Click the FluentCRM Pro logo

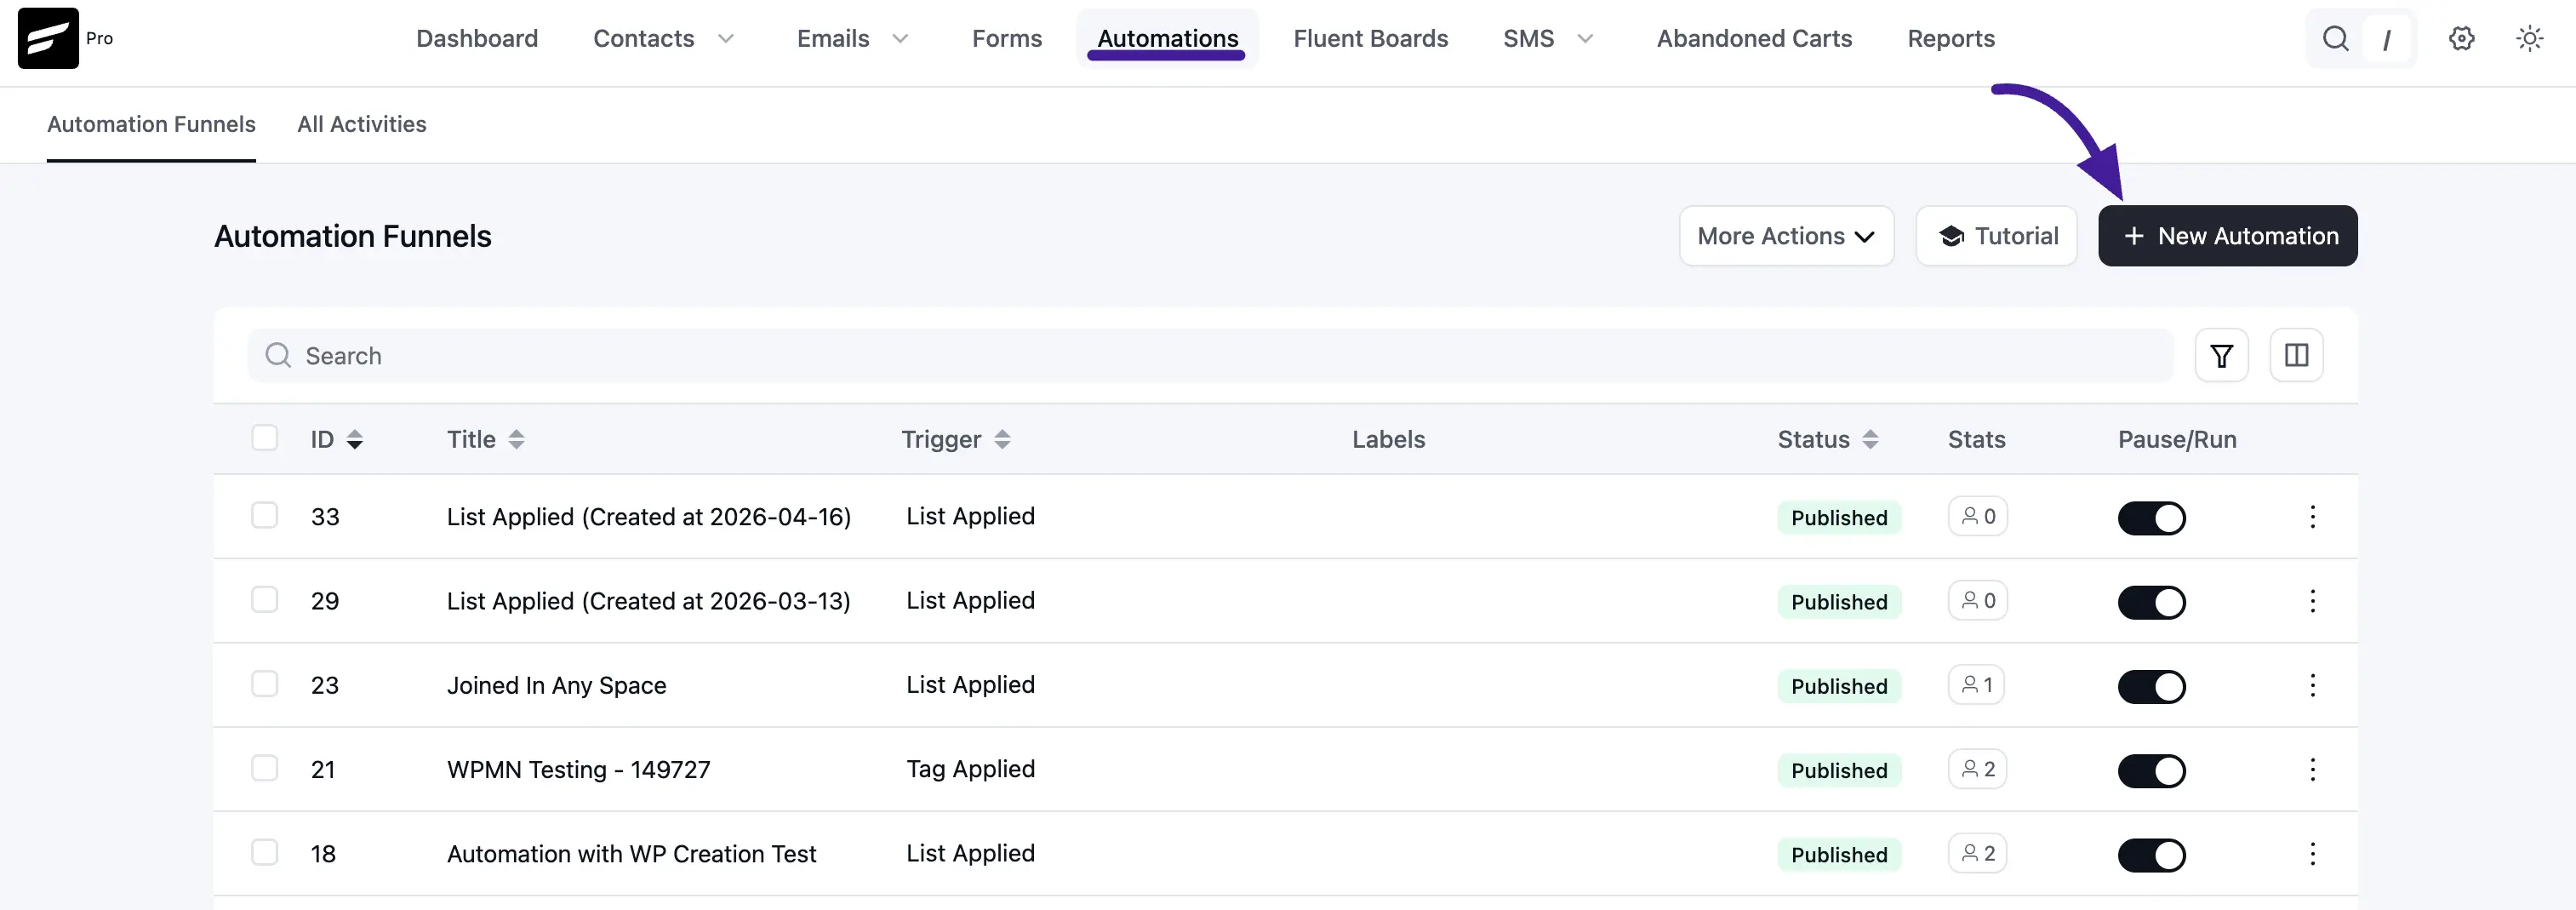(x=48, y=38)
